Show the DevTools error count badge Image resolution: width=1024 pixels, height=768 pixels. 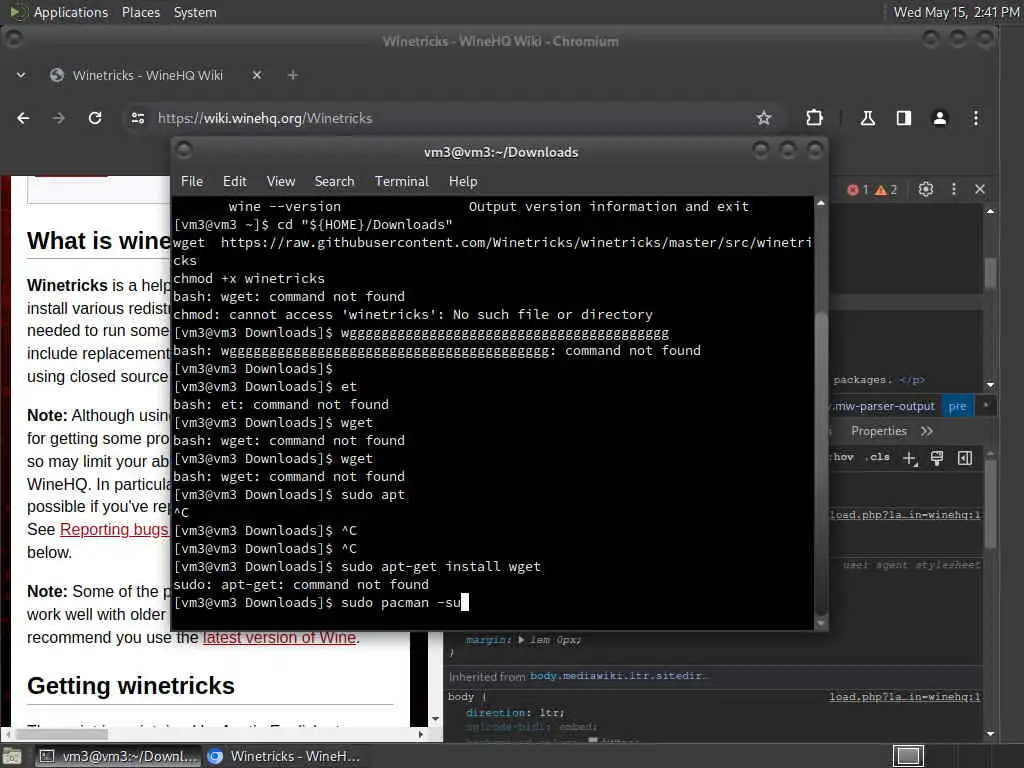(x=857, y=190)
